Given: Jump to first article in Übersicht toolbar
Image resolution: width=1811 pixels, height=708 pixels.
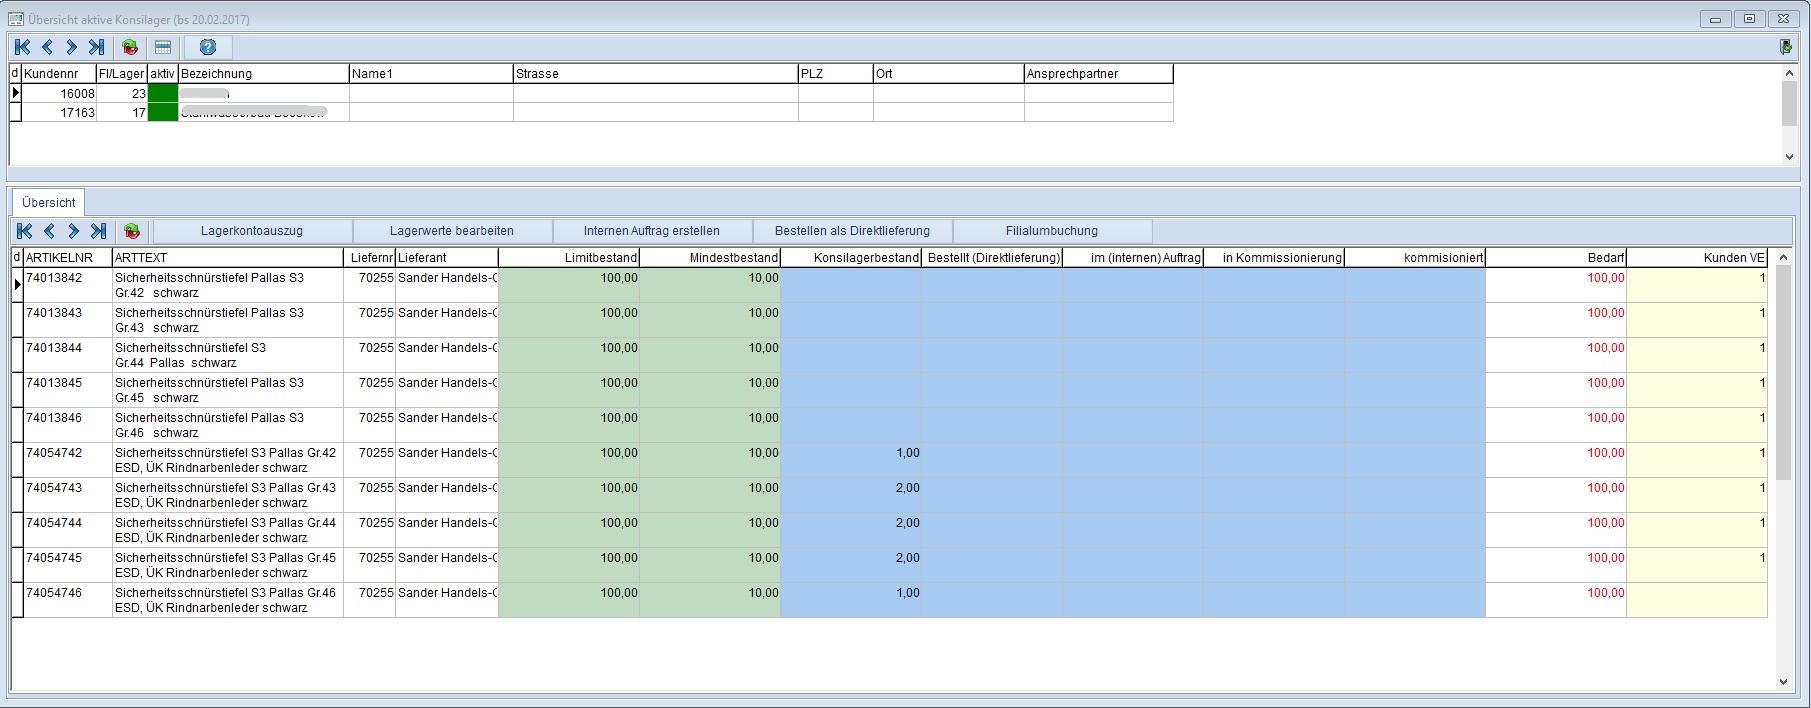Looking at the screenshot, I should [25, 231].
